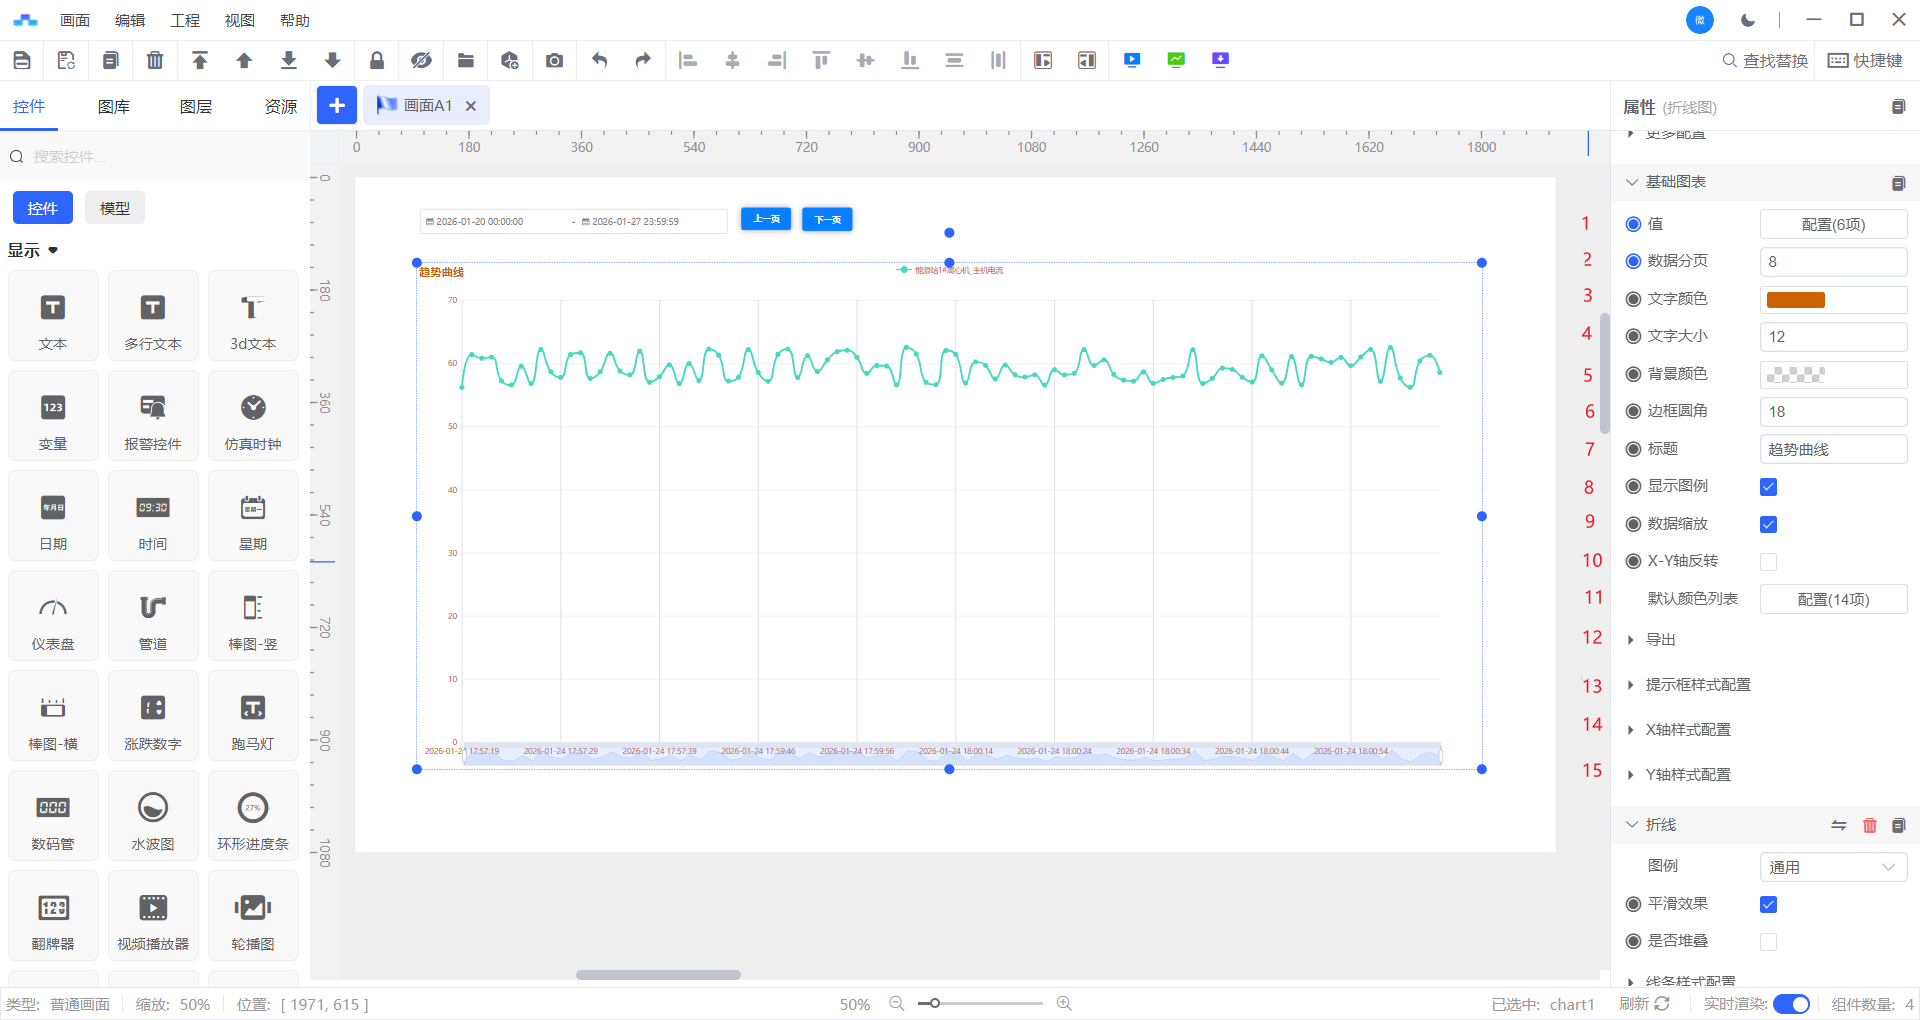This screenshot has width=1920, height=1020.
Task: Click the 配置(6项) value button
Action: click(x=1832, y=225)
